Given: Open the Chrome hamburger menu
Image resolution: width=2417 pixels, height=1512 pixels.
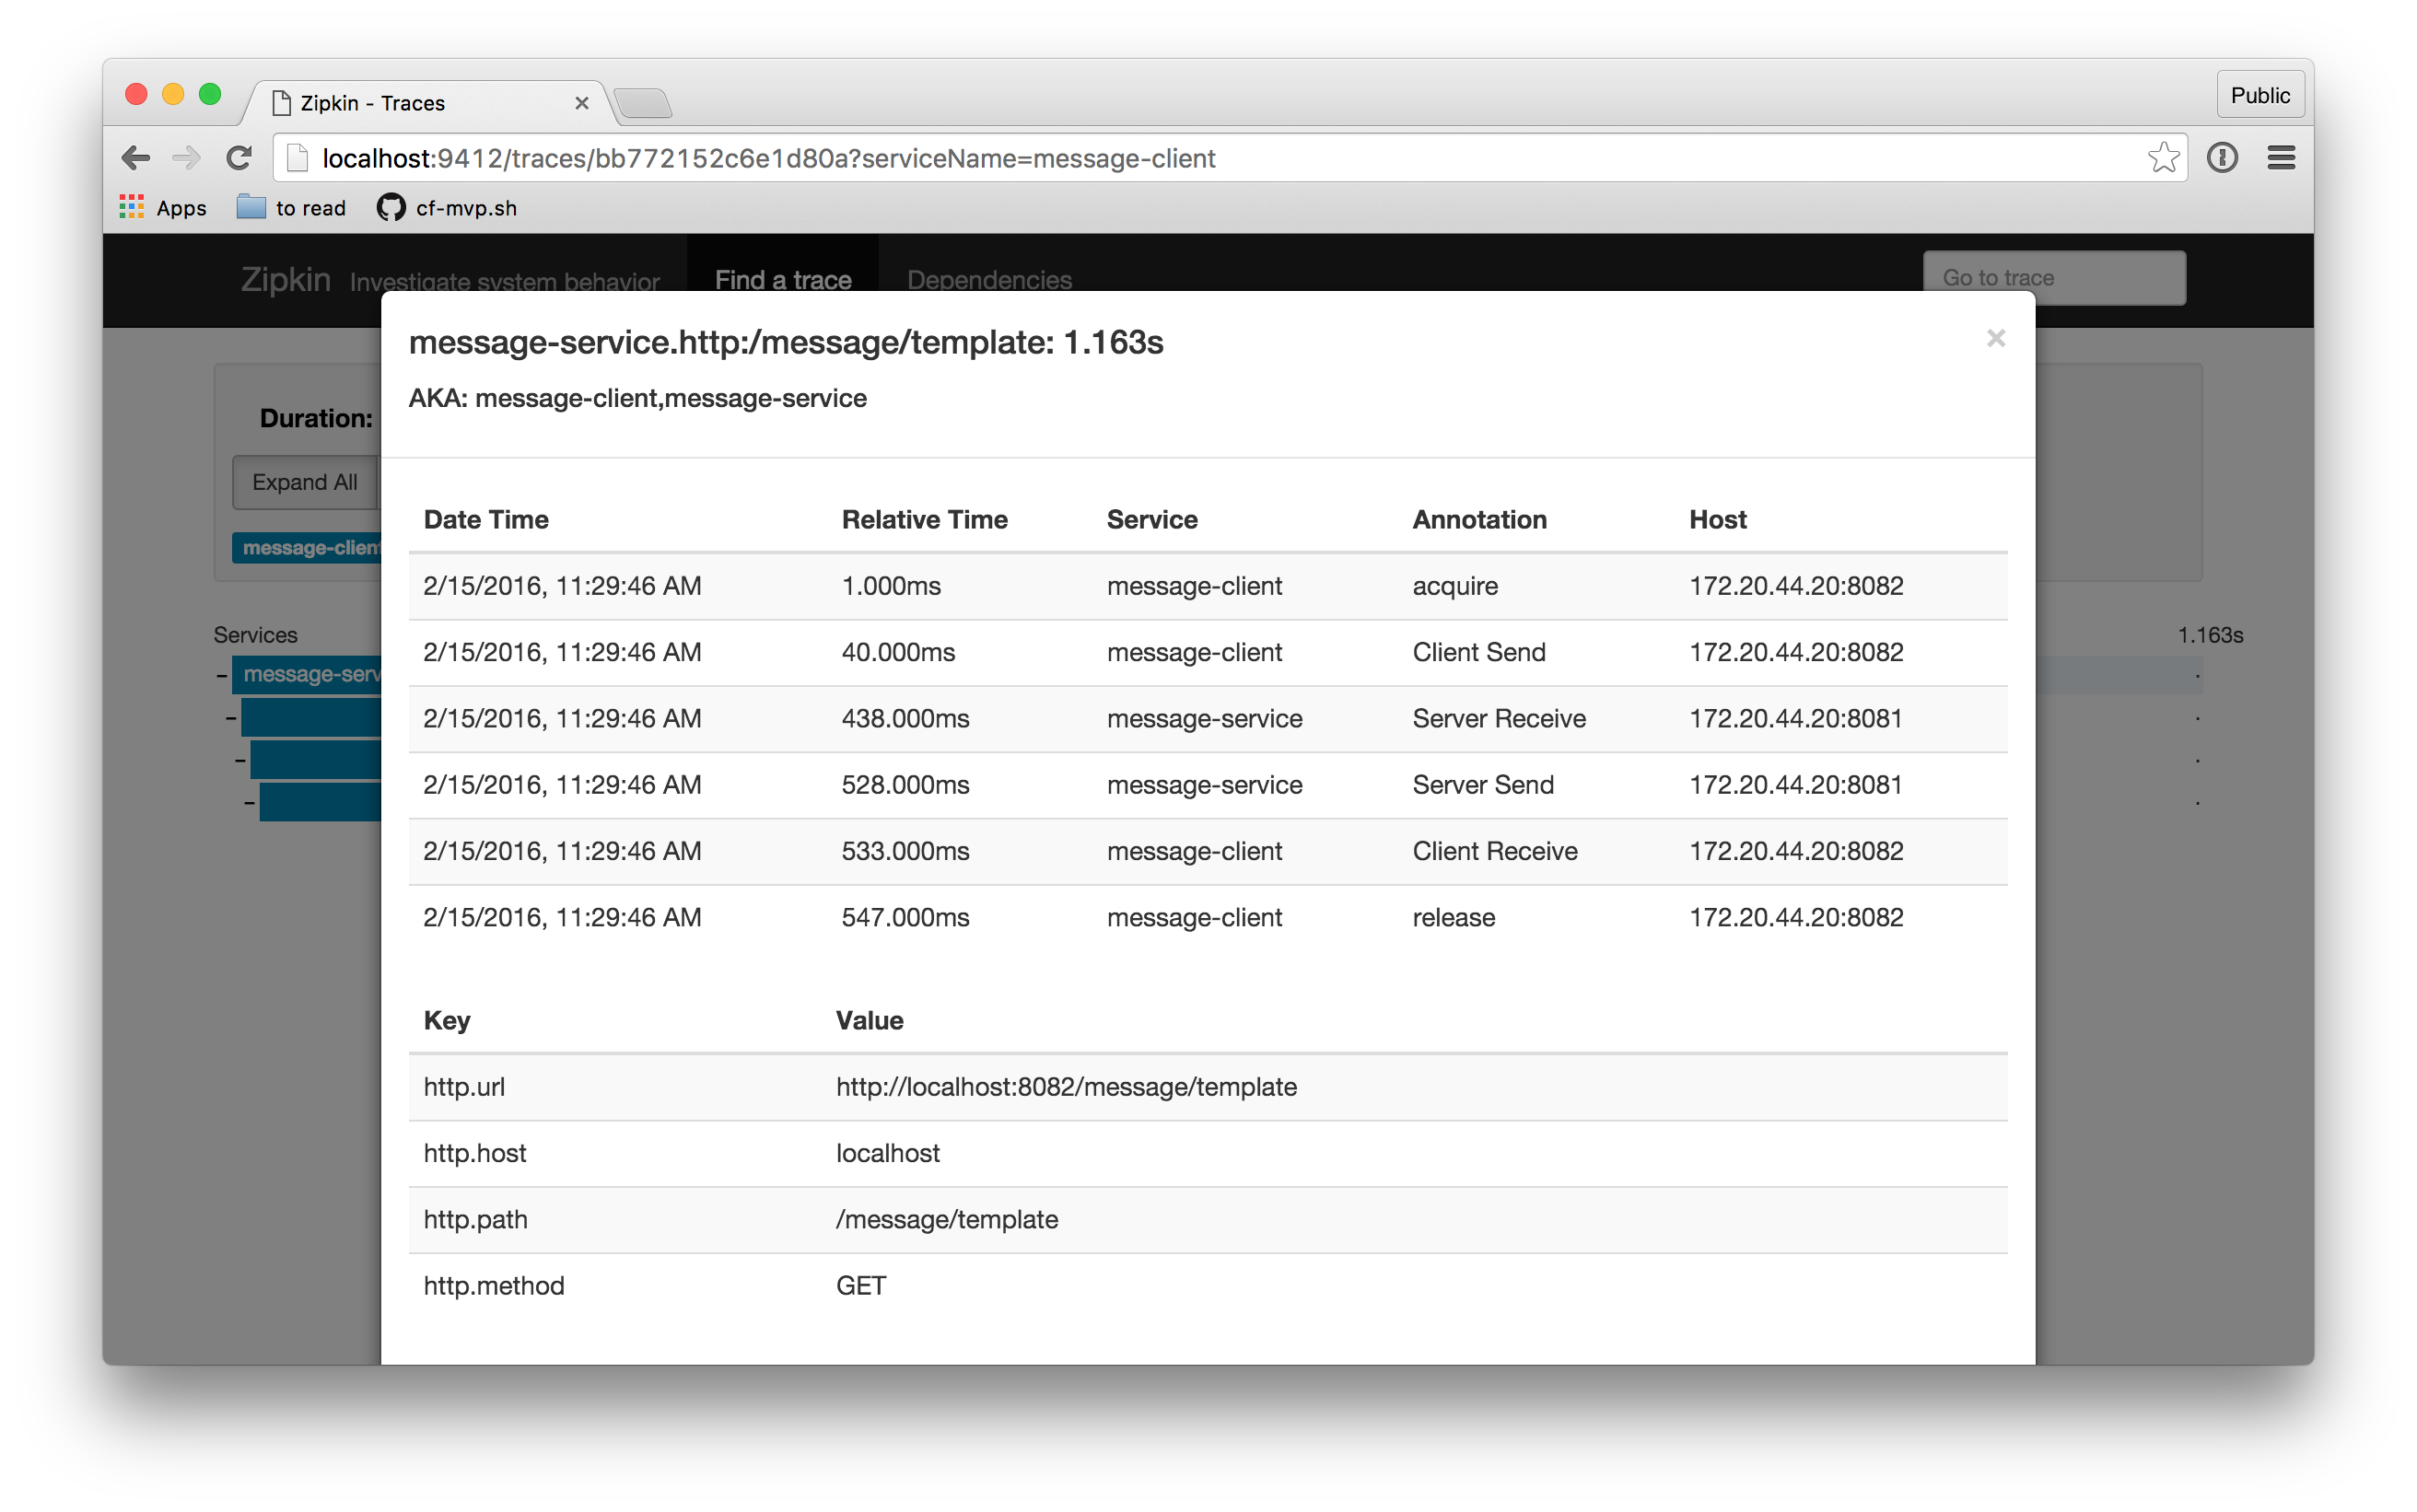Looking at the screenshot, I should point(2280,158).
